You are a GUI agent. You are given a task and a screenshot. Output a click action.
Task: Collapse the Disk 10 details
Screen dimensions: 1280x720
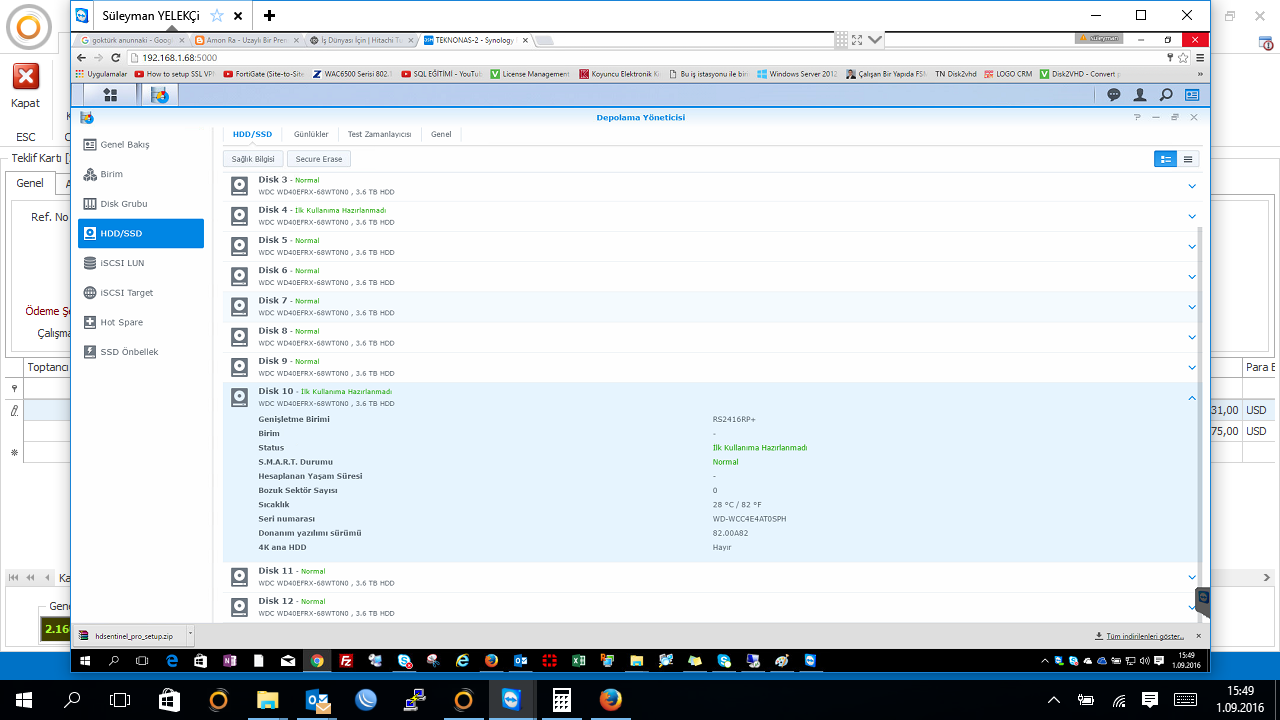1192,398
